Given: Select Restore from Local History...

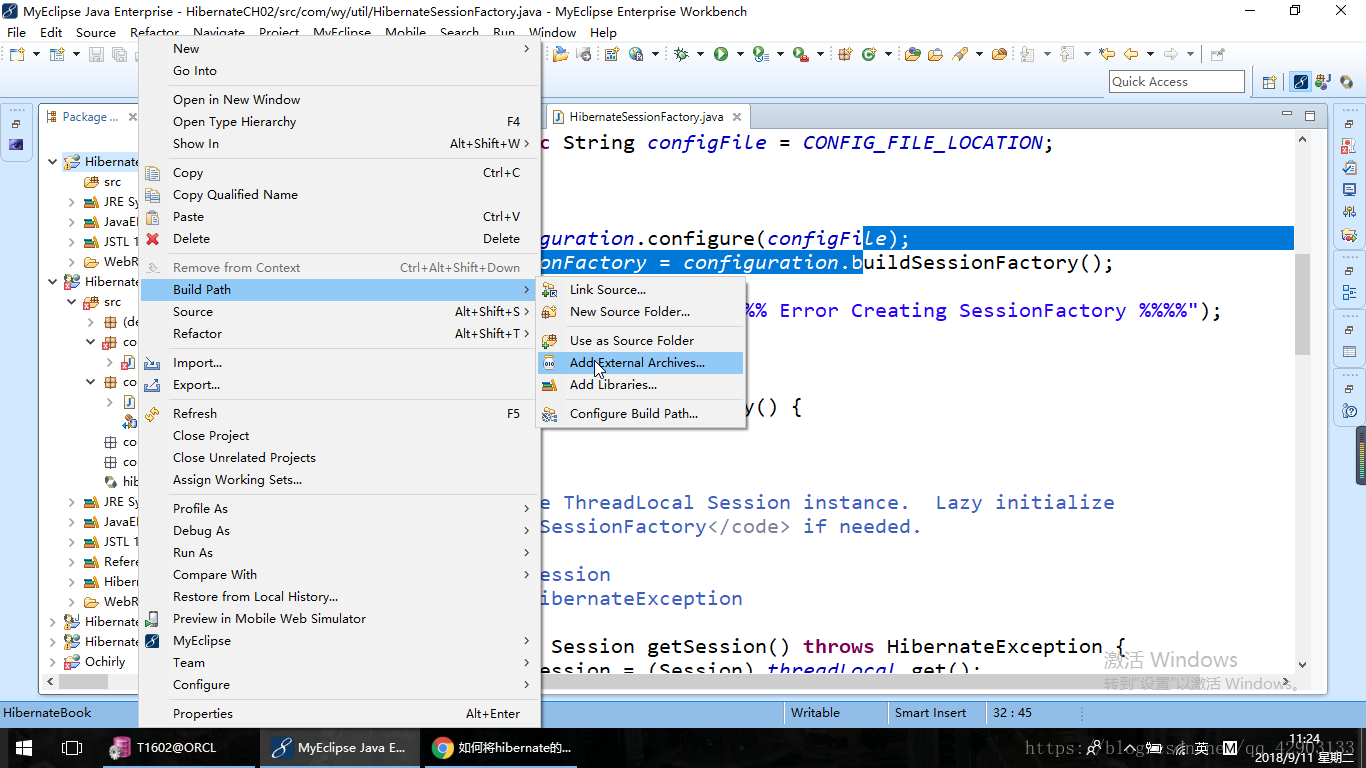Looking at the screenshot, I should [339, 597].
